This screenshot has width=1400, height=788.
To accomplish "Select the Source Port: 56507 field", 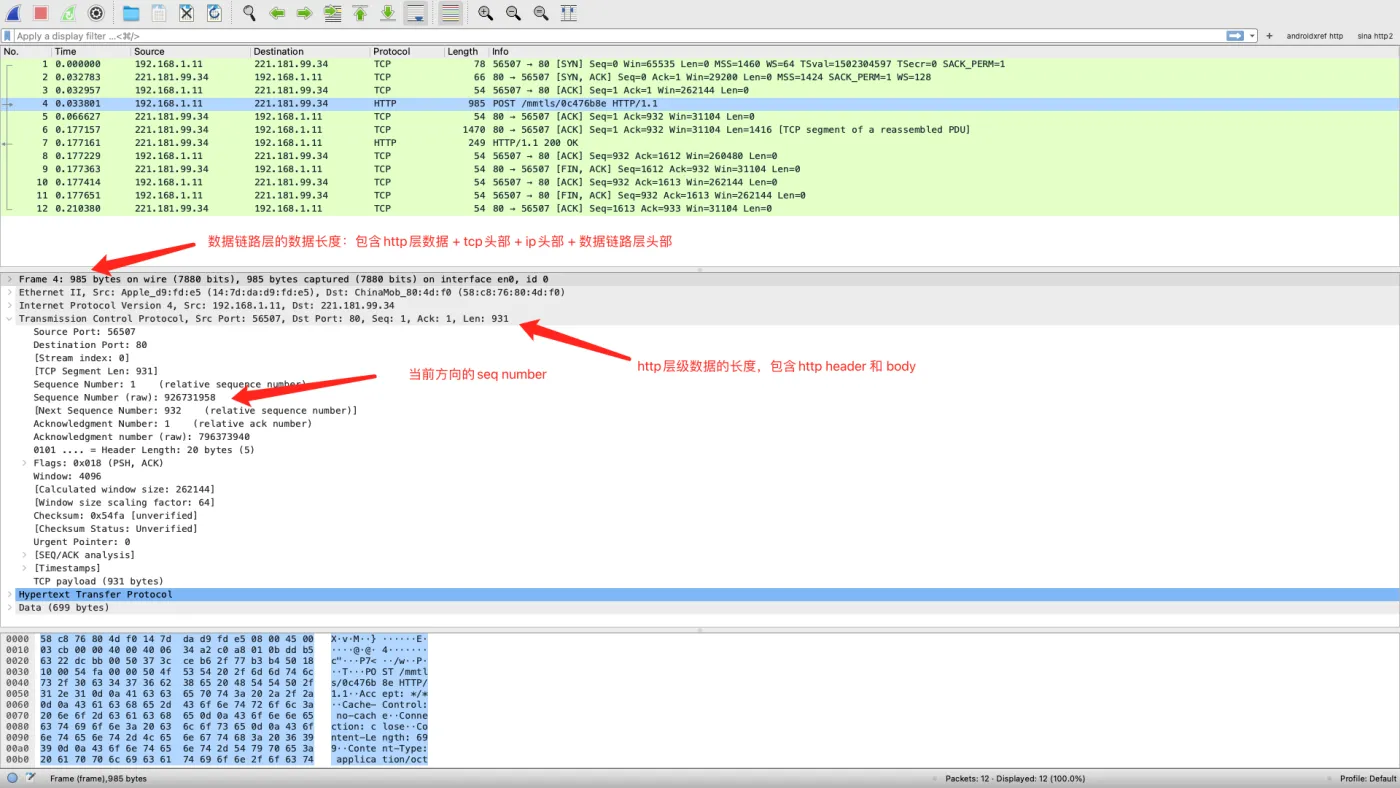I will pyautogui.click(x=84, y=332).
